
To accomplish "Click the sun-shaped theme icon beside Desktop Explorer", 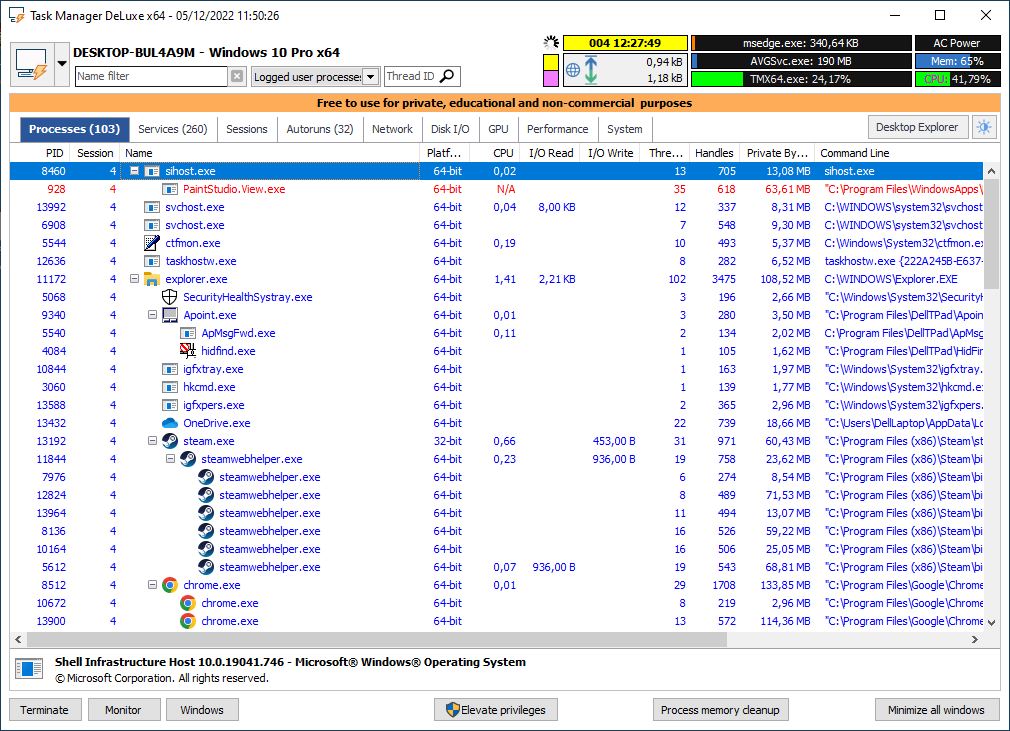I will pyautogui.click(x=984, y=128).
